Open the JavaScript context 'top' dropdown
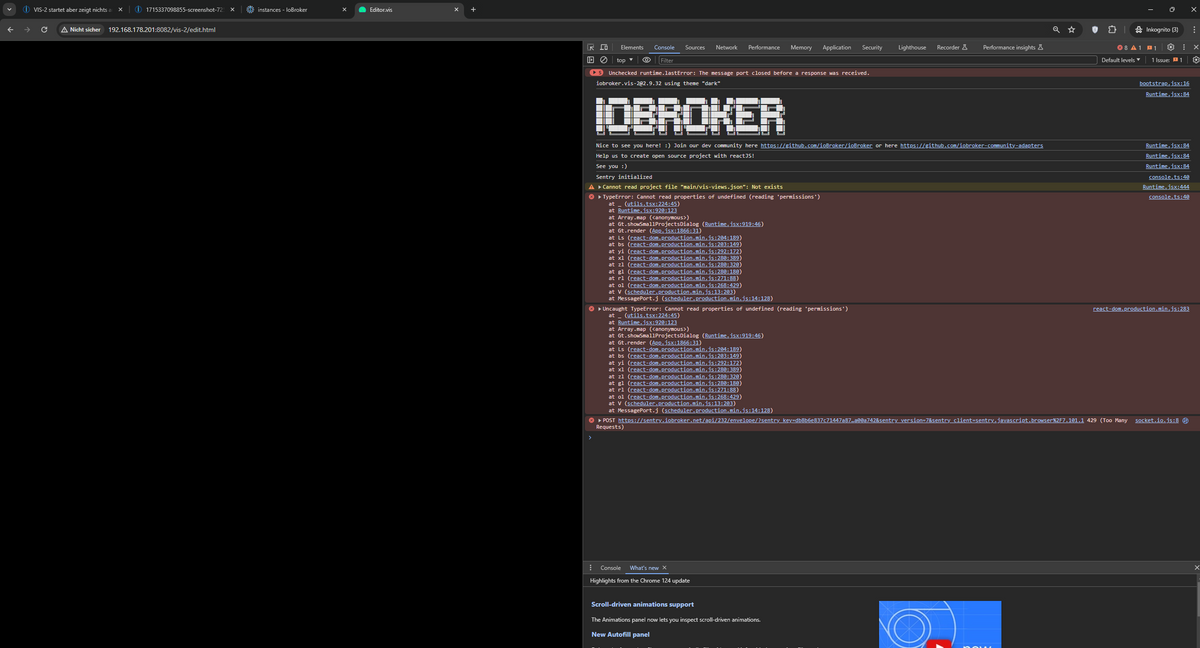Screen dimensions: 1200x648 [x=624, y=60]
